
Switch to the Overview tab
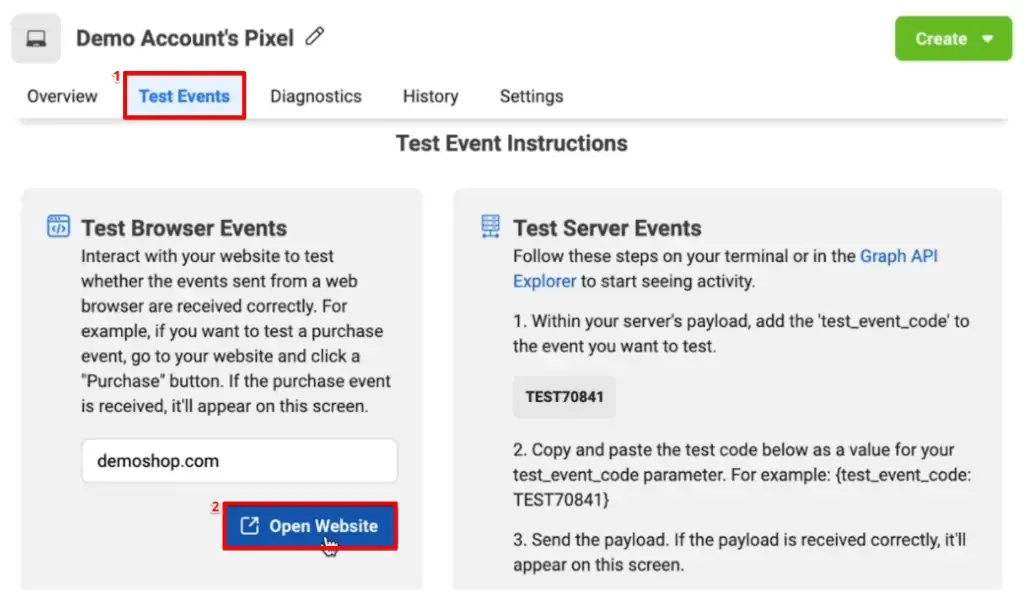(61, 96)
